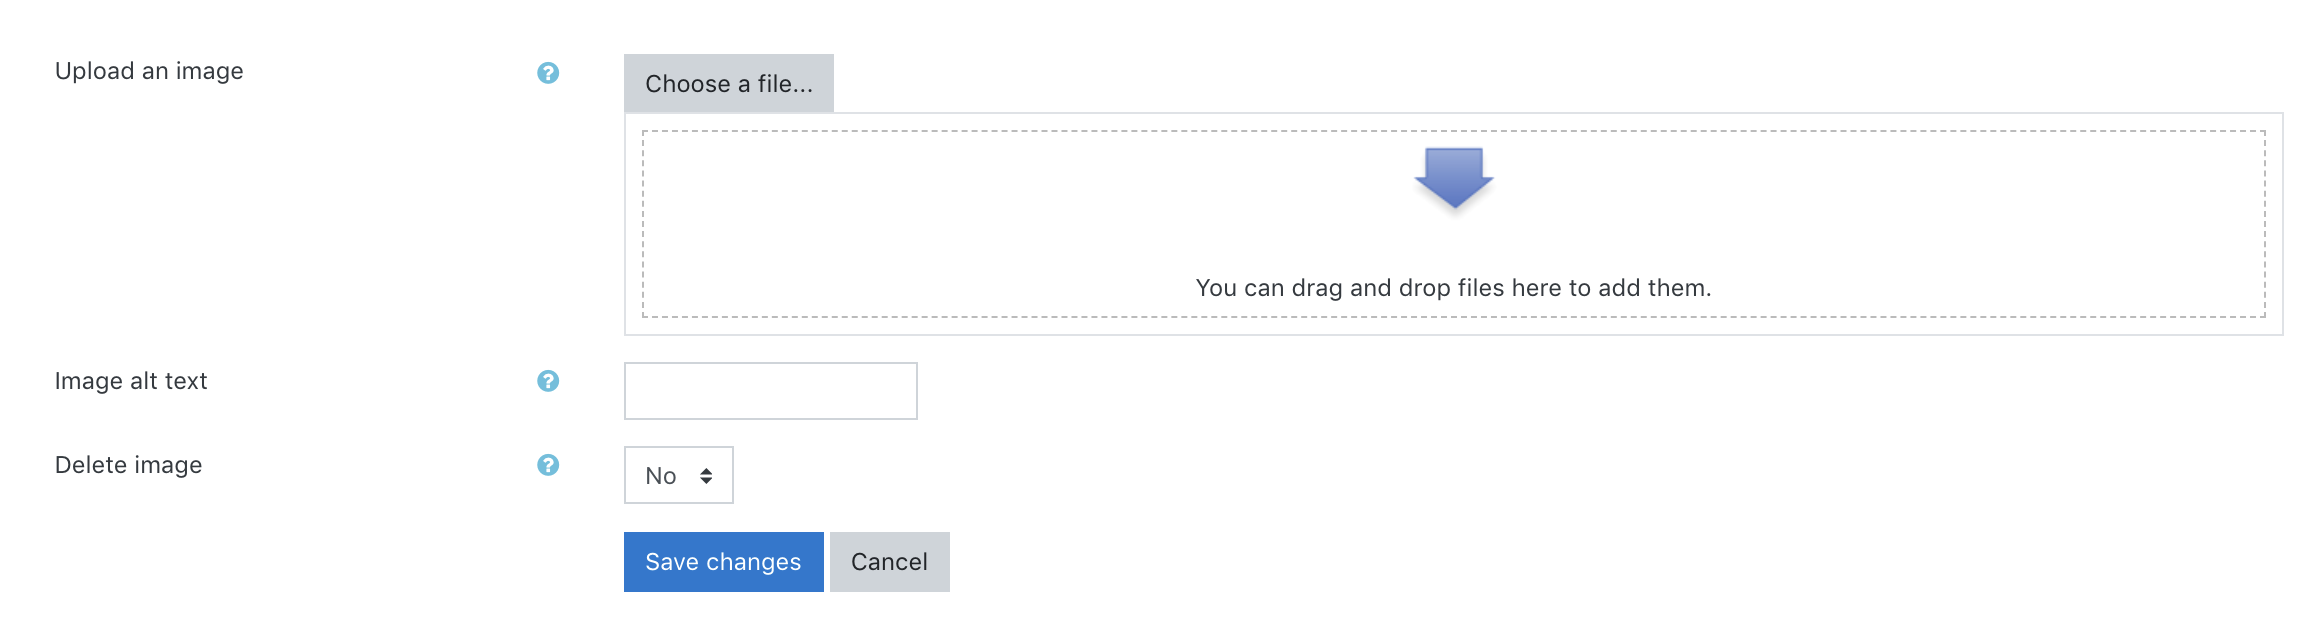This screenshot has width=2308, height=628.
Task: Submit the form using the blue button
Action: [724, 562]
